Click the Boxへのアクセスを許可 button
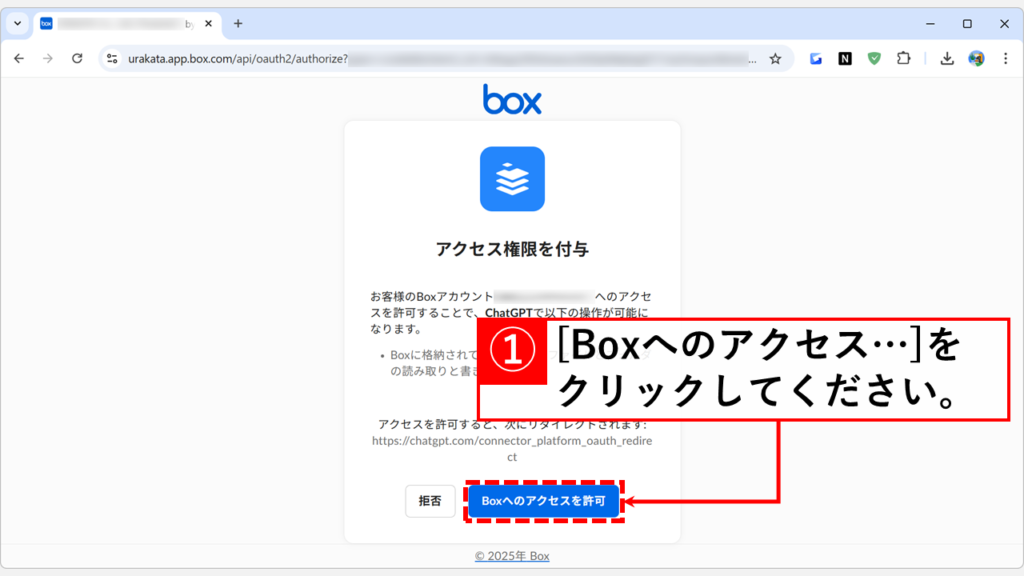 [x=543, y=501]
